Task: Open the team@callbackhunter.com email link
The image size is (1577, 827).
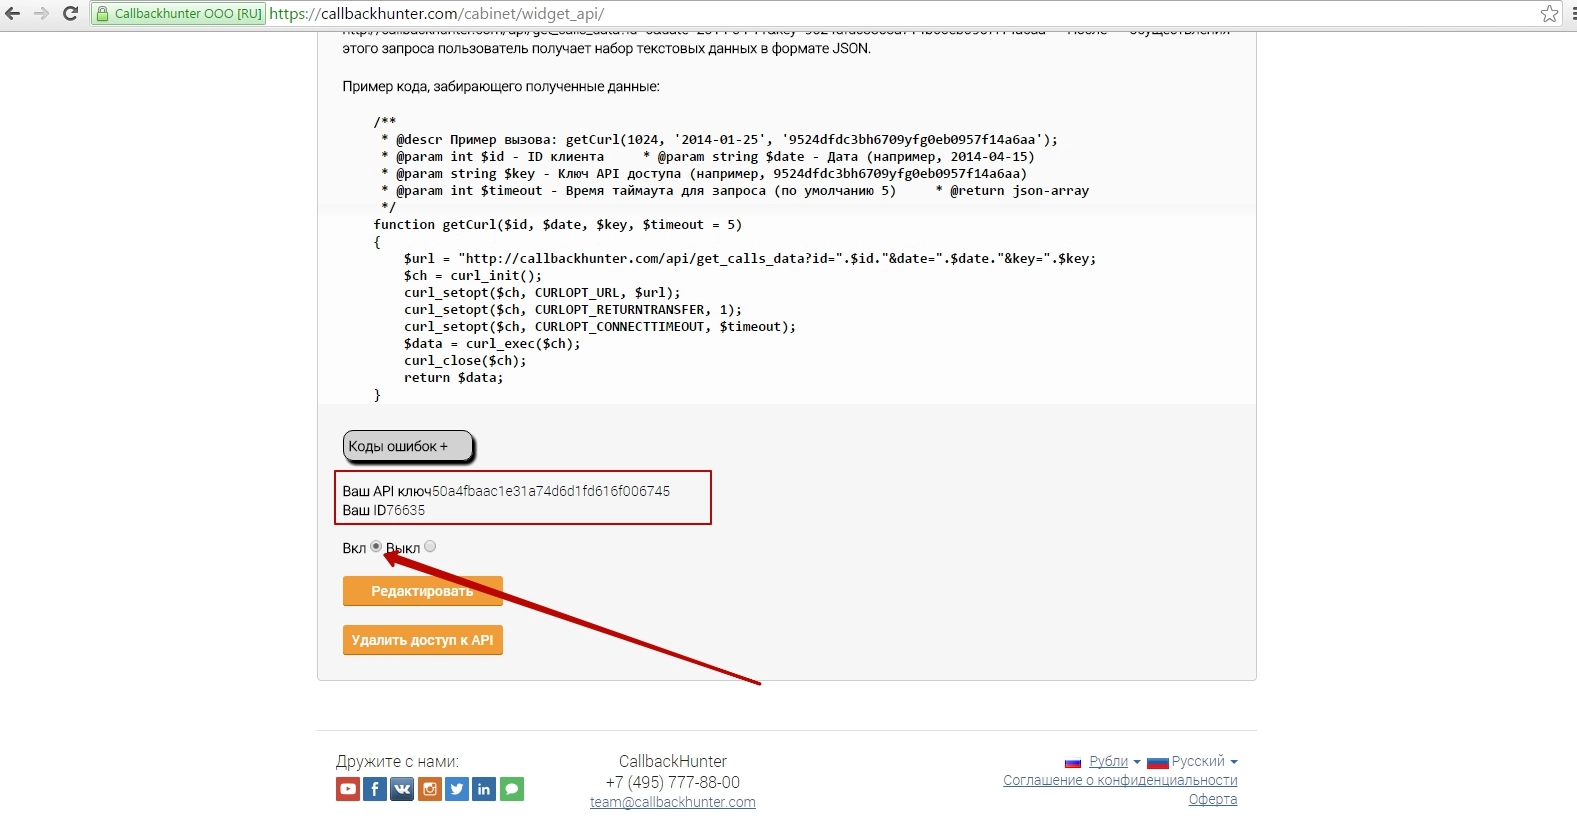Action: (673, 802)
